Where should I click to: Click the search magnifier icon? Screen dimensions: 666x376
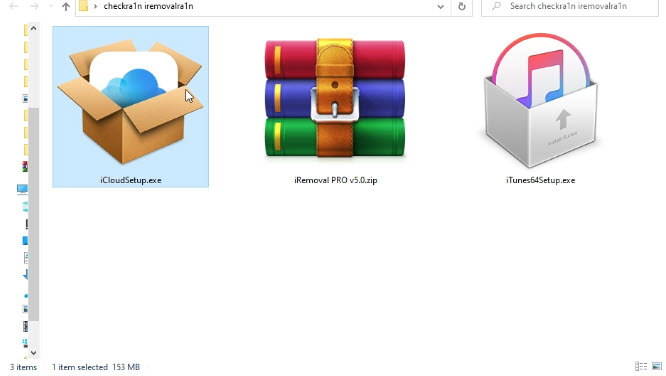(x=496, y=6)
